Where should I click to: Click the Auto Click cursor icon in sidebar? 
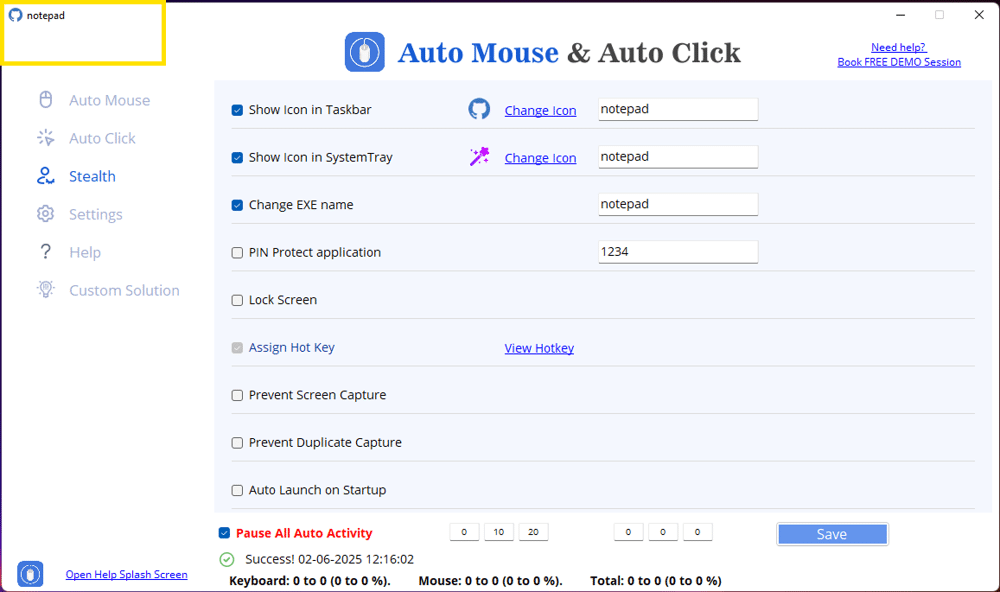click(x=45, y=138)
